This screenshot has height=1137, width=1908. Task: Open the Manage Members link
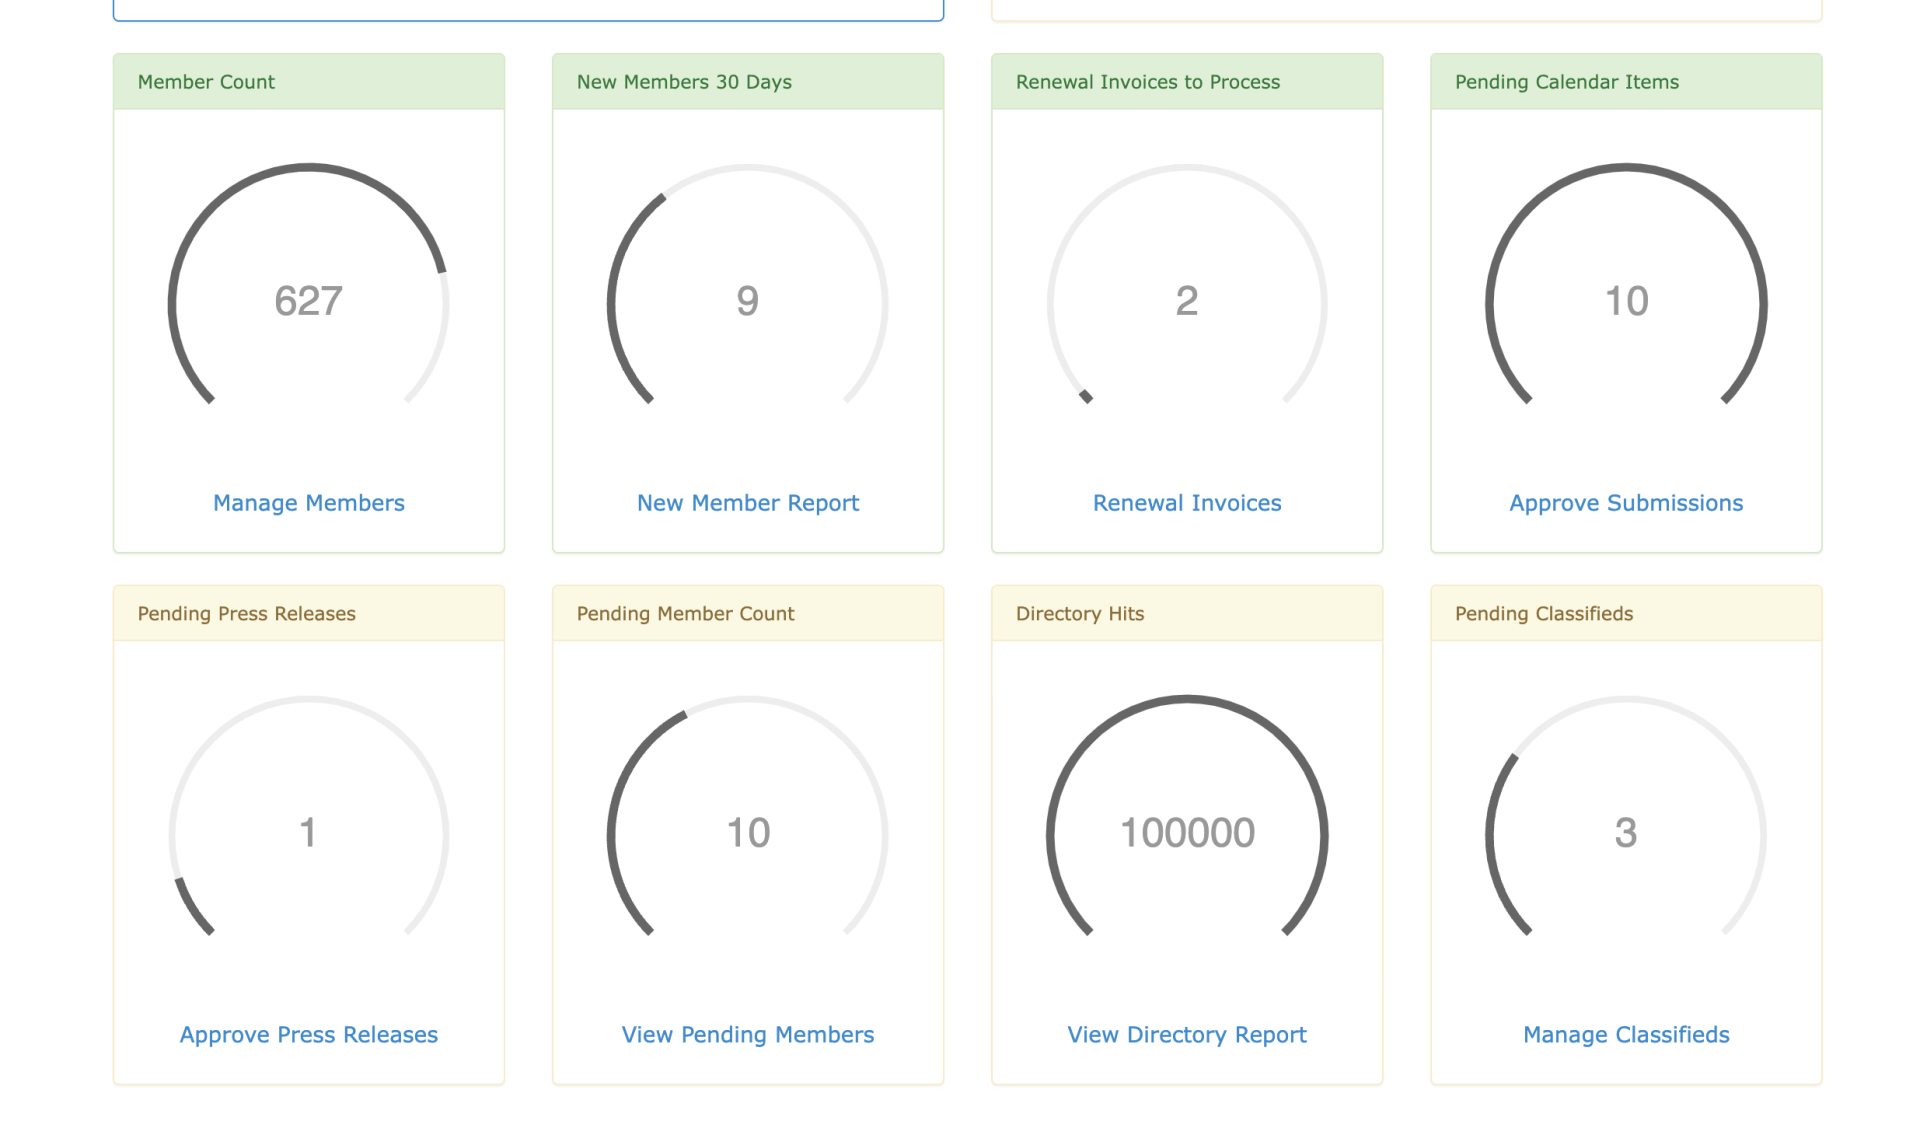click(308, 503)
